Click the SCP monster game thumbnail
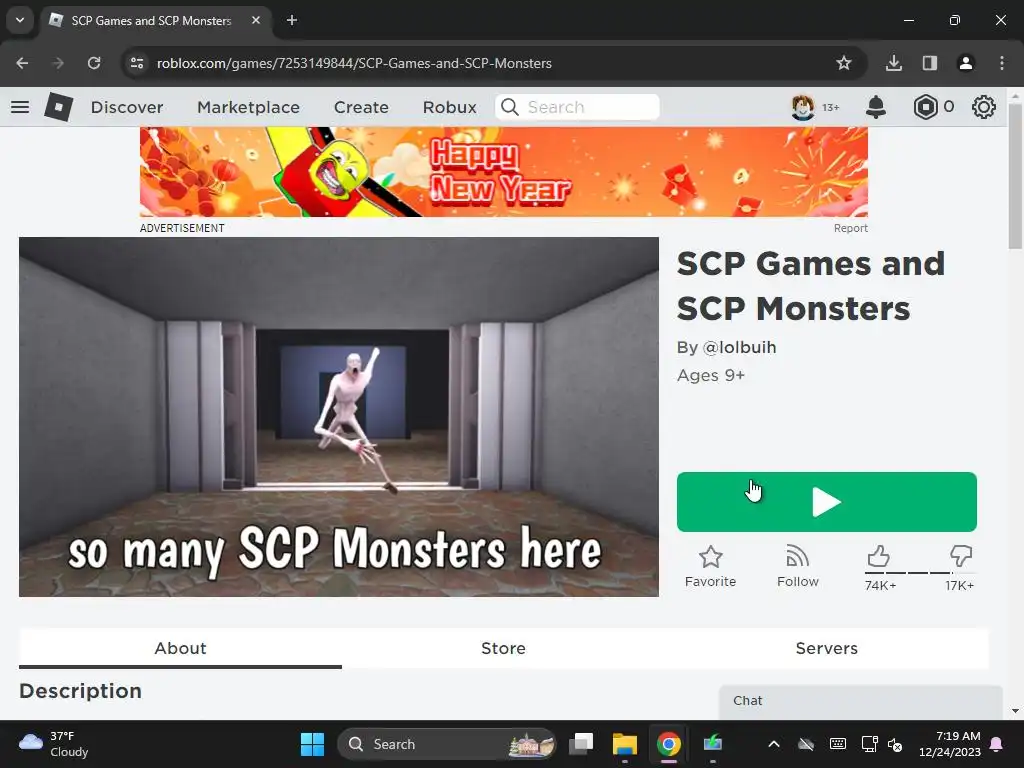The height and width of the screenshot is (768, 1024). pos(338,417)
